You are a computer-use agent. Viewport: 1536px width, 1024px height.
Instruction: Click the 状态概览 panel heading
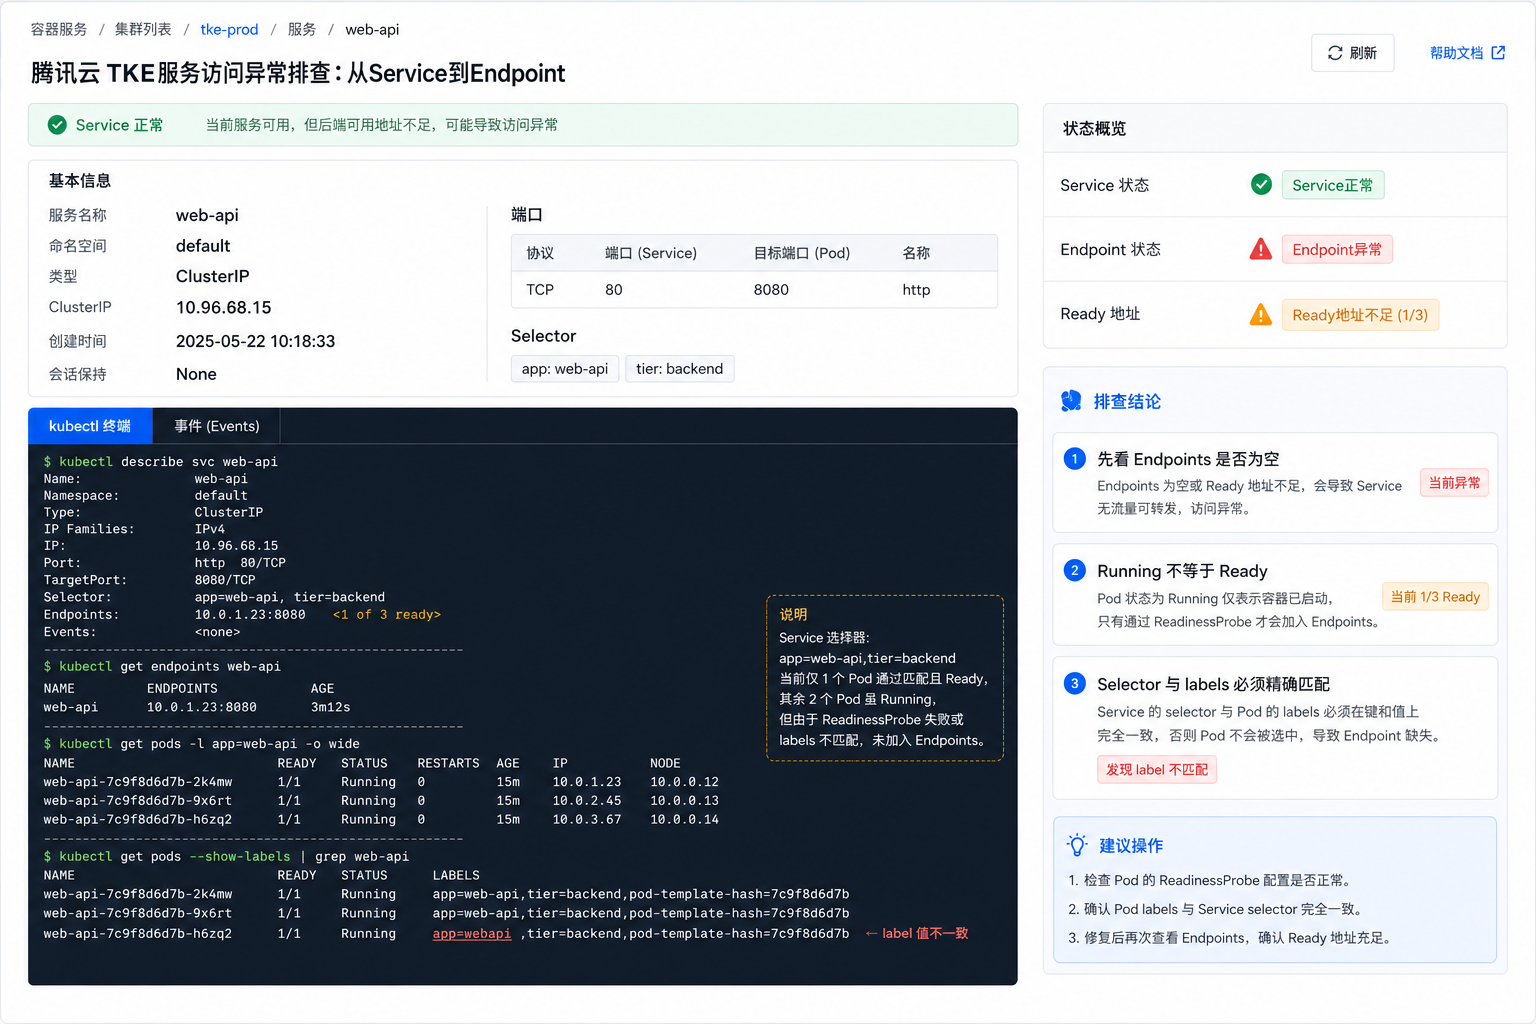(1094, 129)
